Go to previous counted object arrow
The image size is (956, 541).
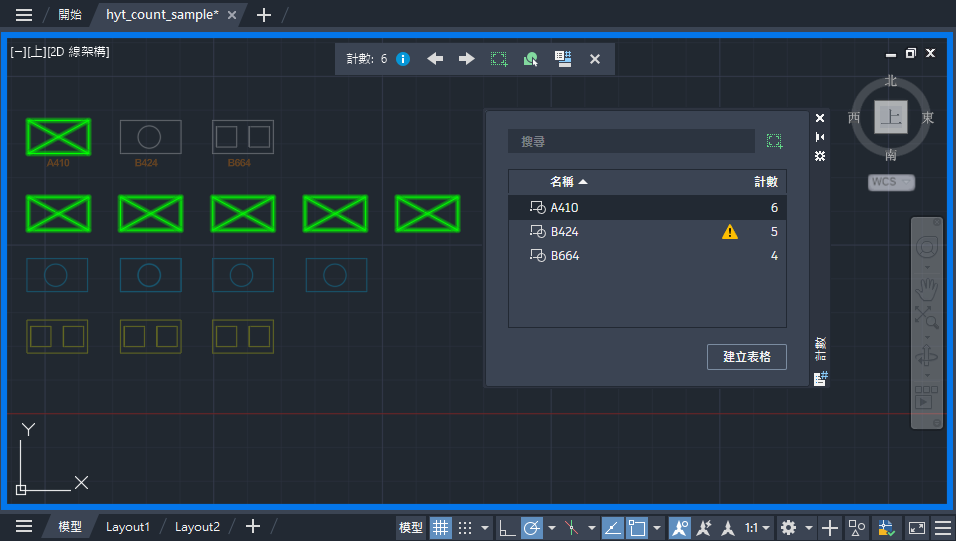(435, 59)
